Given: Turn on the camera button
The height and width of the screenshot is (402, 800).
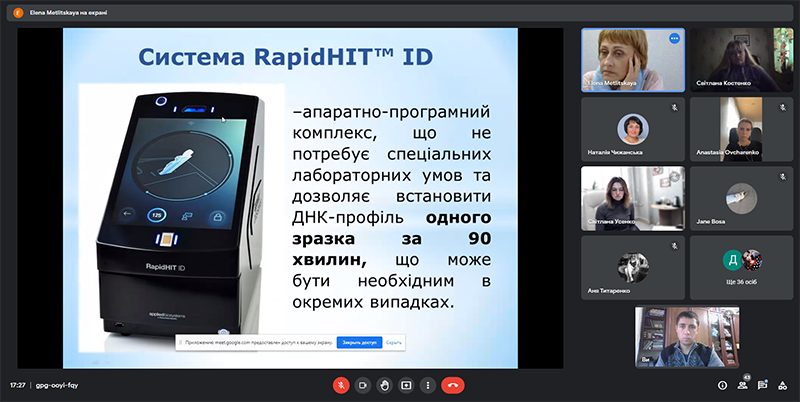Looking at the screenshot, I should click(x=363, y=385).
